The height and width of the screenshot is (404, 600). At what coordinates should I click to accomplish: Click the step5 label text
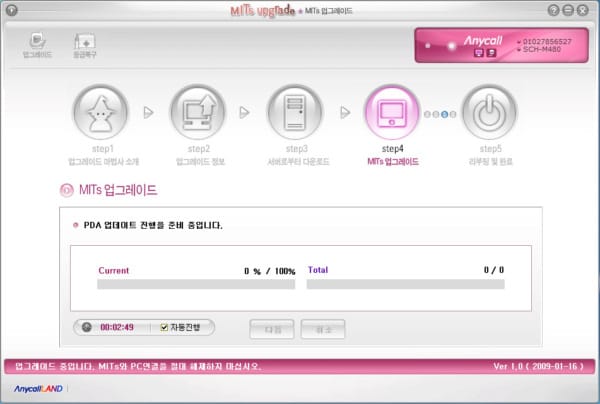(x=491, y=148)
